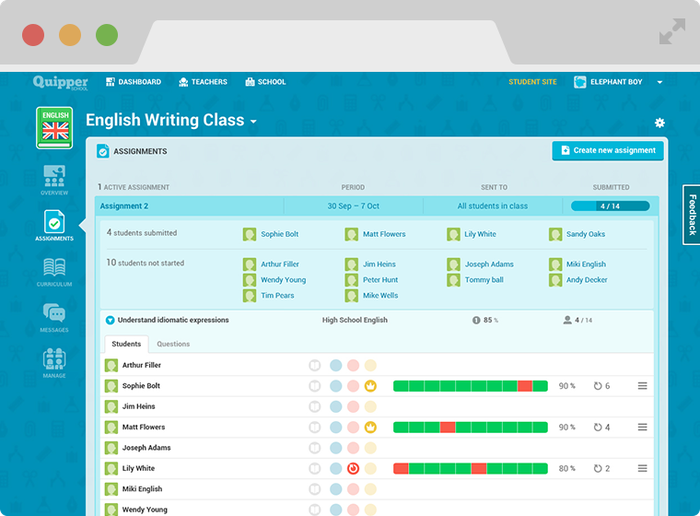Viewport: 700px width, 516px height.
Task: Click the class settings gear icon
Action: point(659,123)
